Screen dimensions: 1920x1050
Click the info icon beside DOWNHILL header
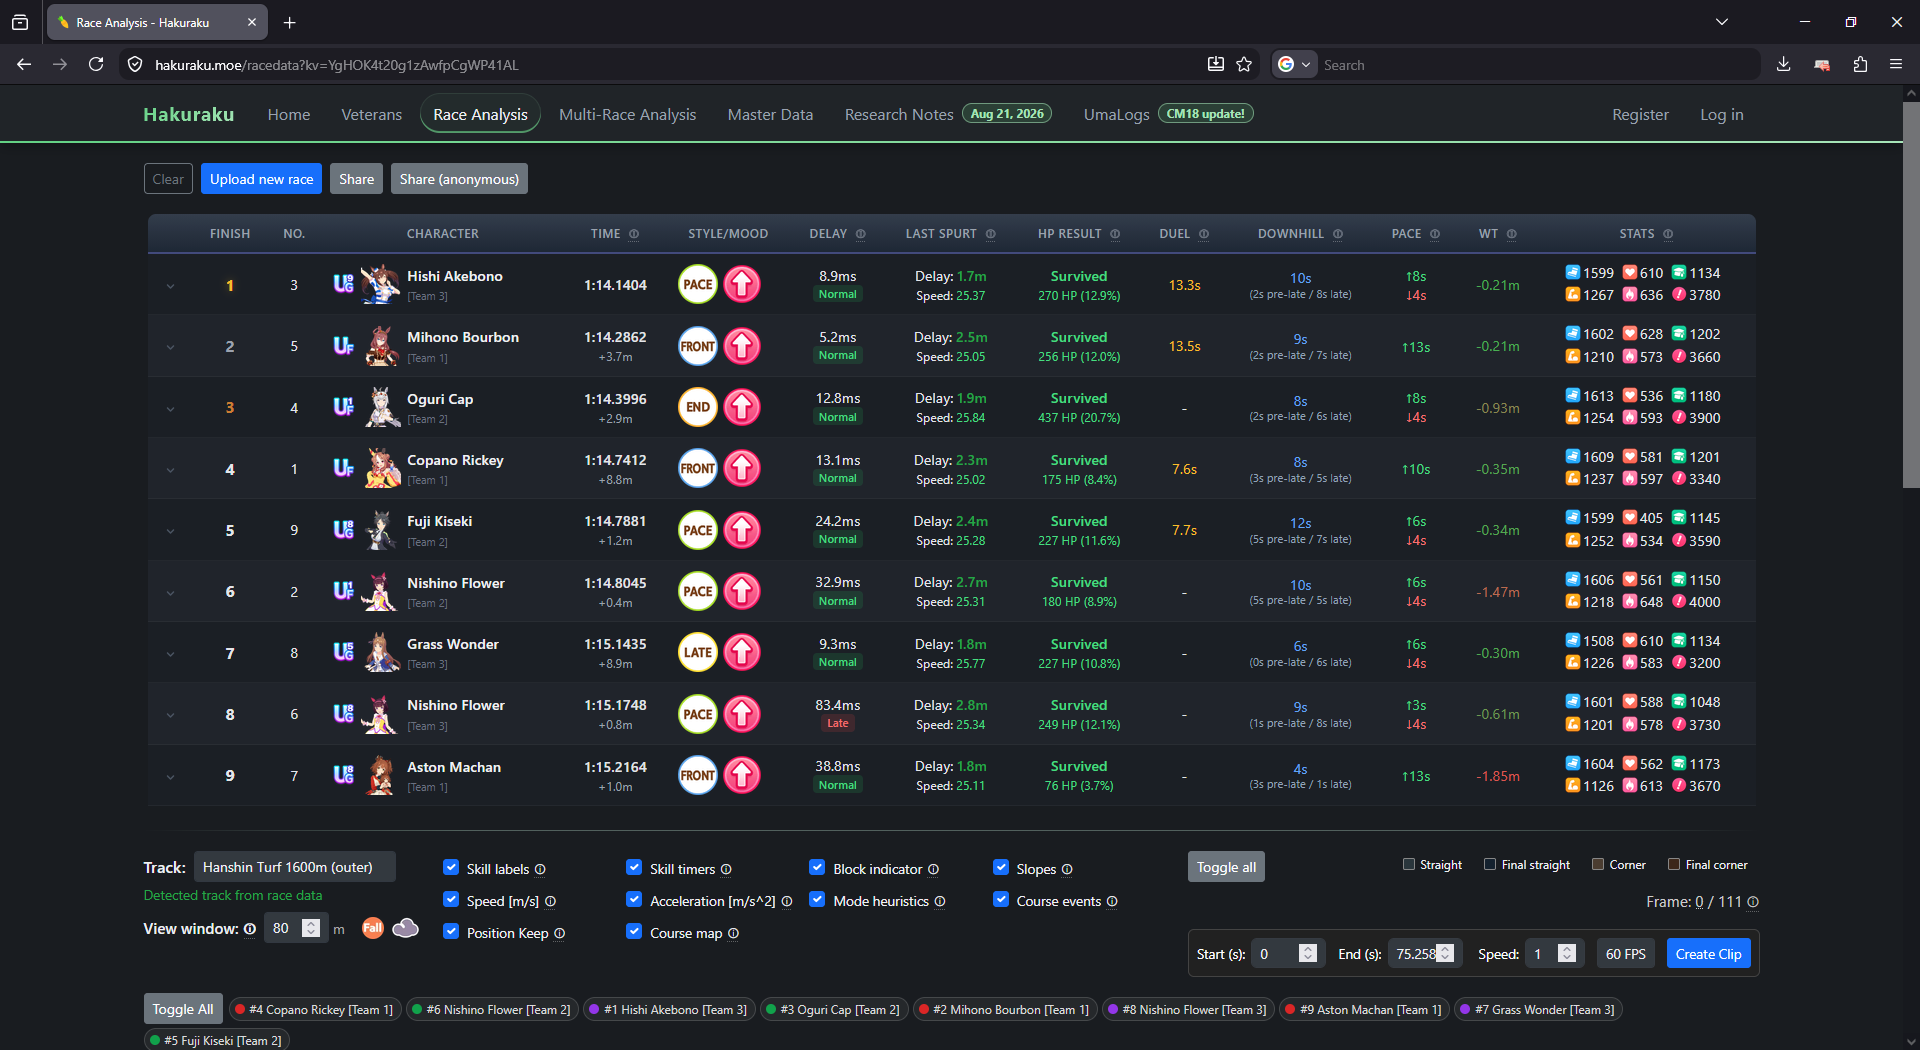pyautogui.click(x=1338, y=234)
